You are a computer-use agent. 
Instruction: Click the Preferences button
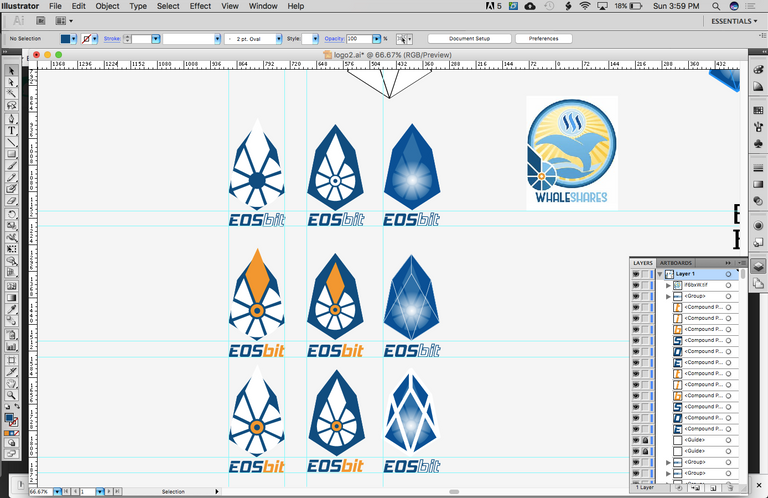544,39
